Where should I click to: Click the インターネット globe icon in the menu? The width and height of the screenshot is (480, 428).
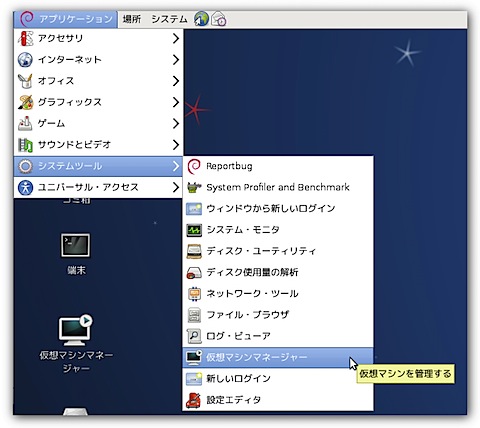(x=26, y=60)
